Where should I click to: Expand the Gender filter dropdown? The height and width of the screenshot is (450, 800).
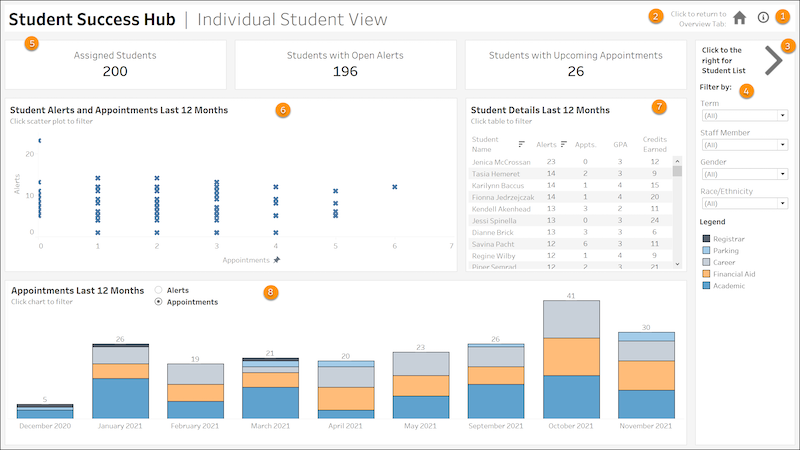pyautogui.click(x=743, y=176)
